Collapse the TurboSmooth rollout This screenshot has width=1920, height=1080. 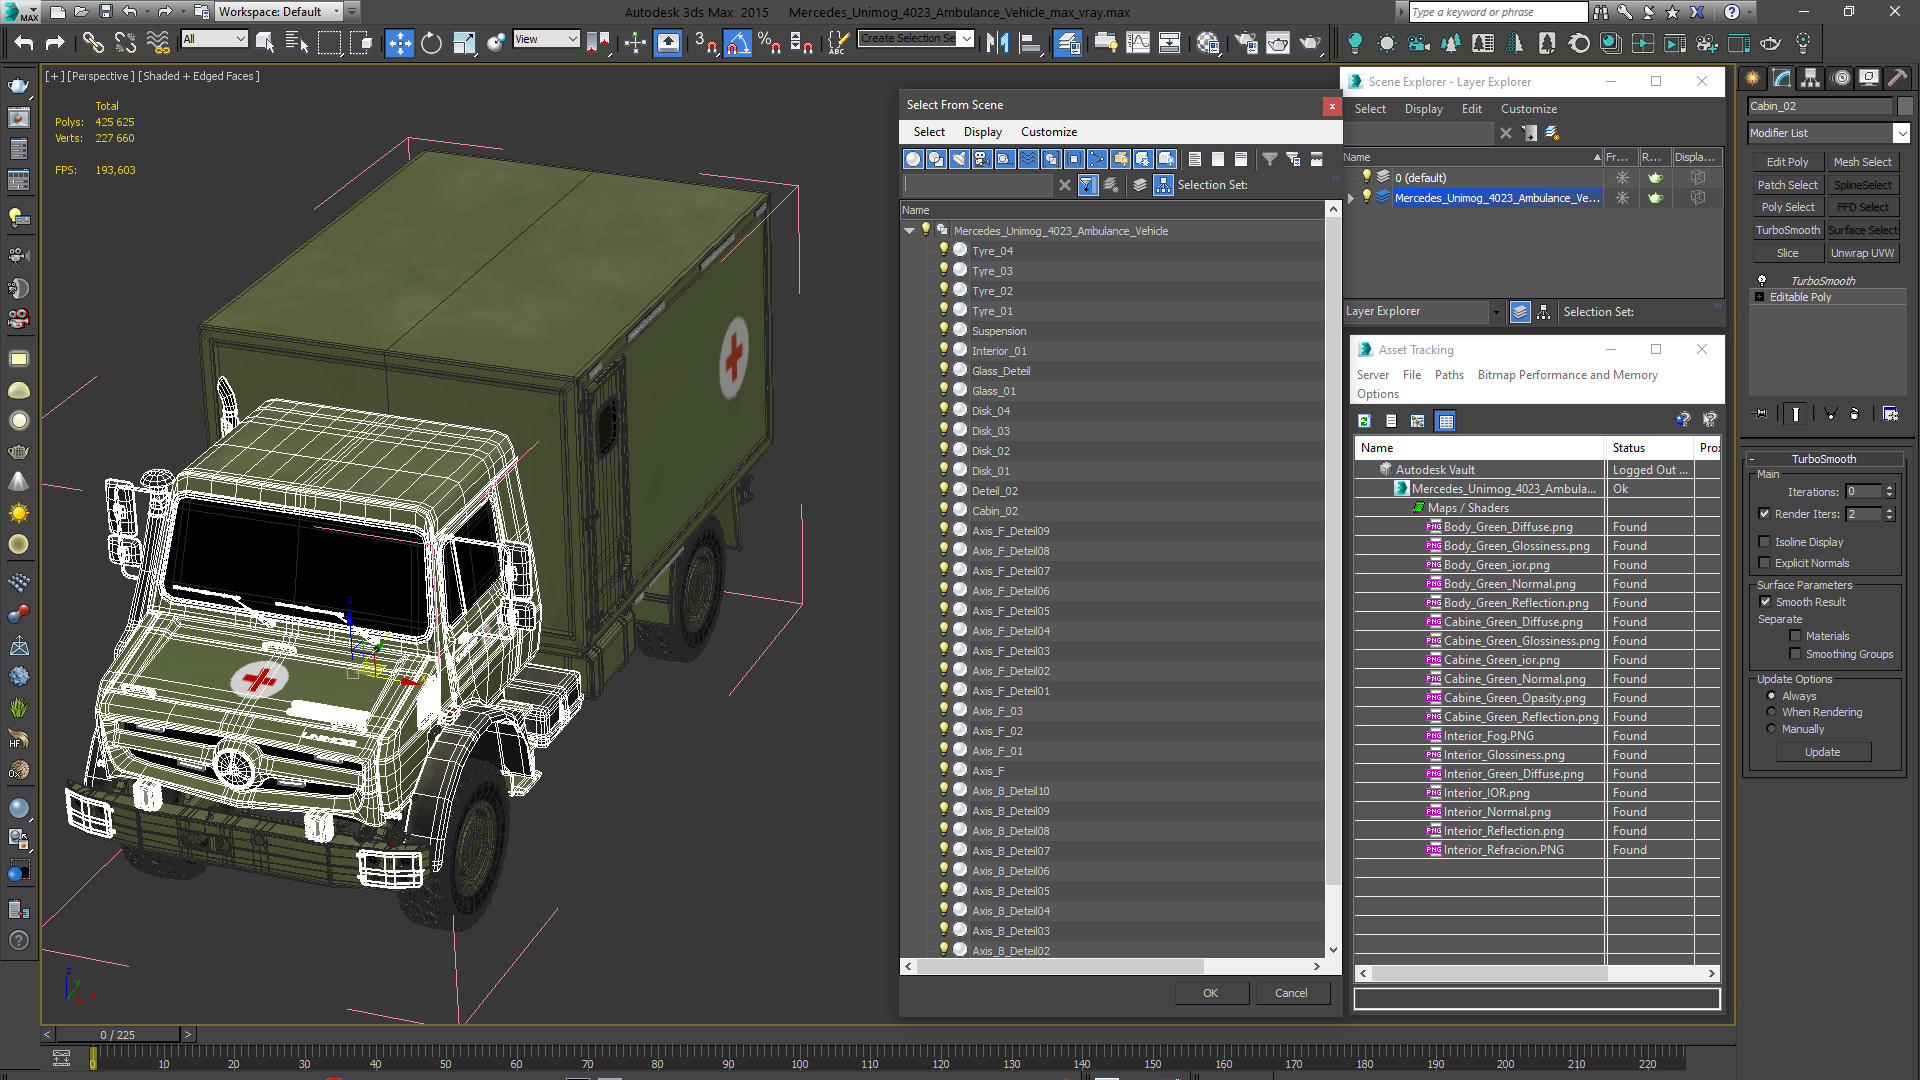click(1752, 459)
